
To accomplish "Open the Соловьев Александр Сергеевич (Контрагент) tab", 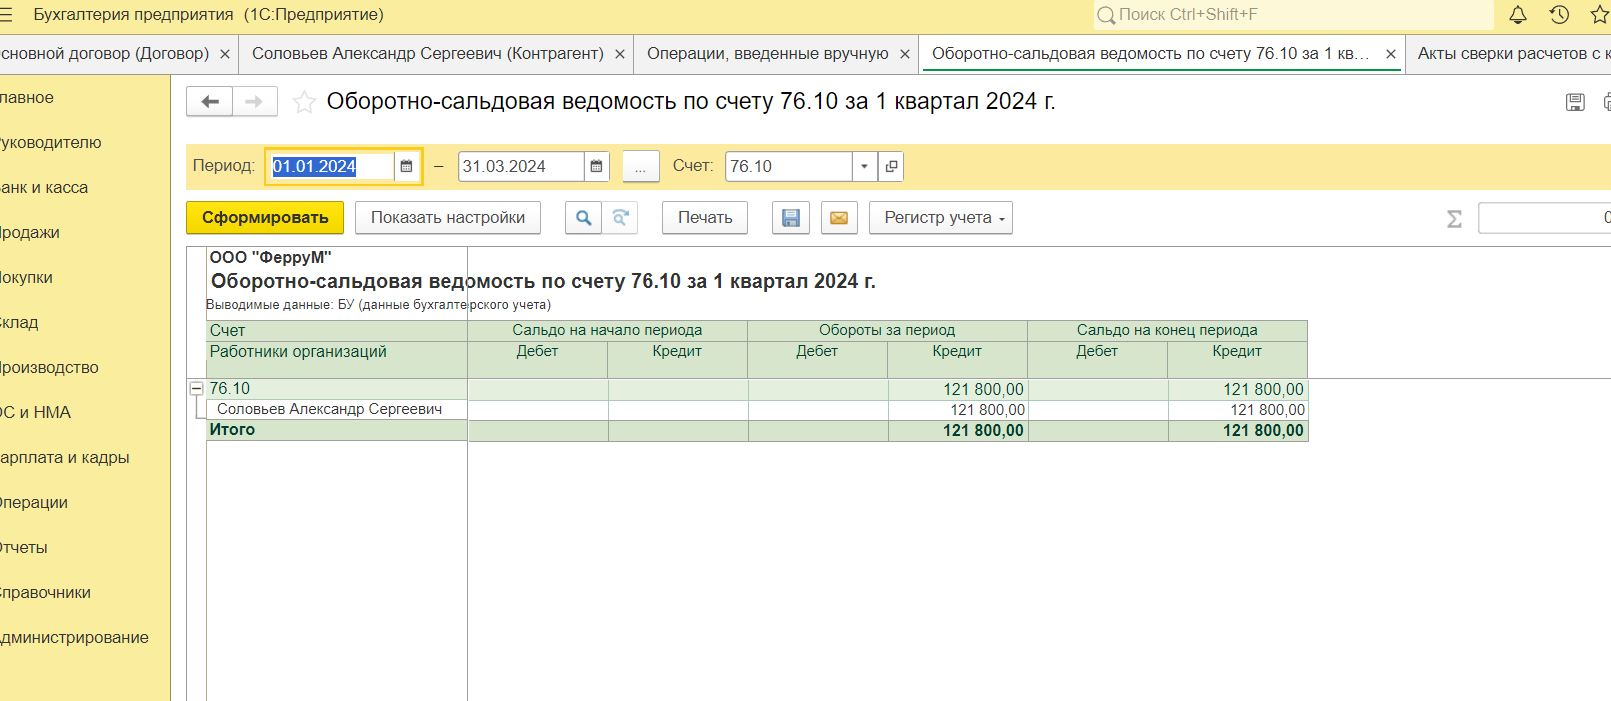I will click(427, 54).
